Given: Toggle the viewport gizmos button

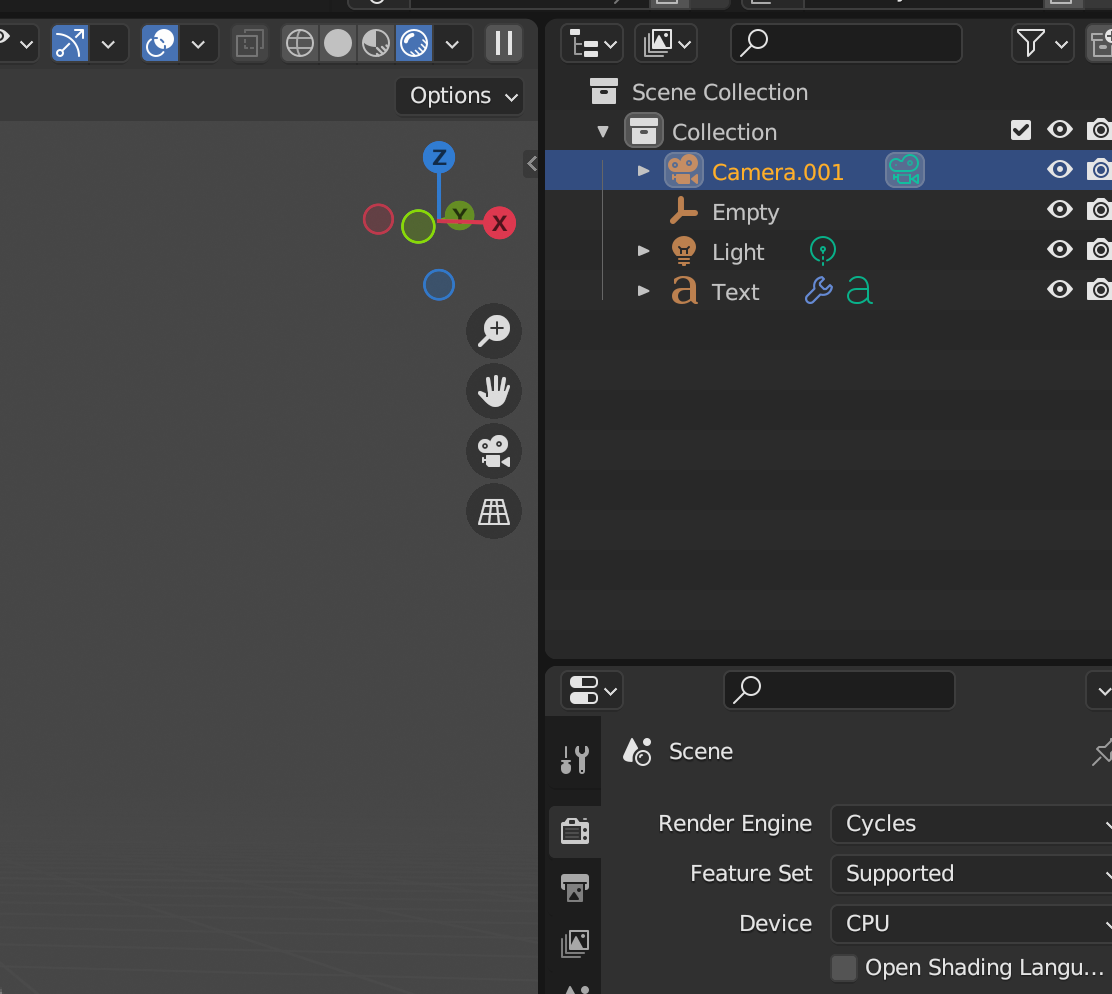Looking at the screenshot, I should (70, 44).
